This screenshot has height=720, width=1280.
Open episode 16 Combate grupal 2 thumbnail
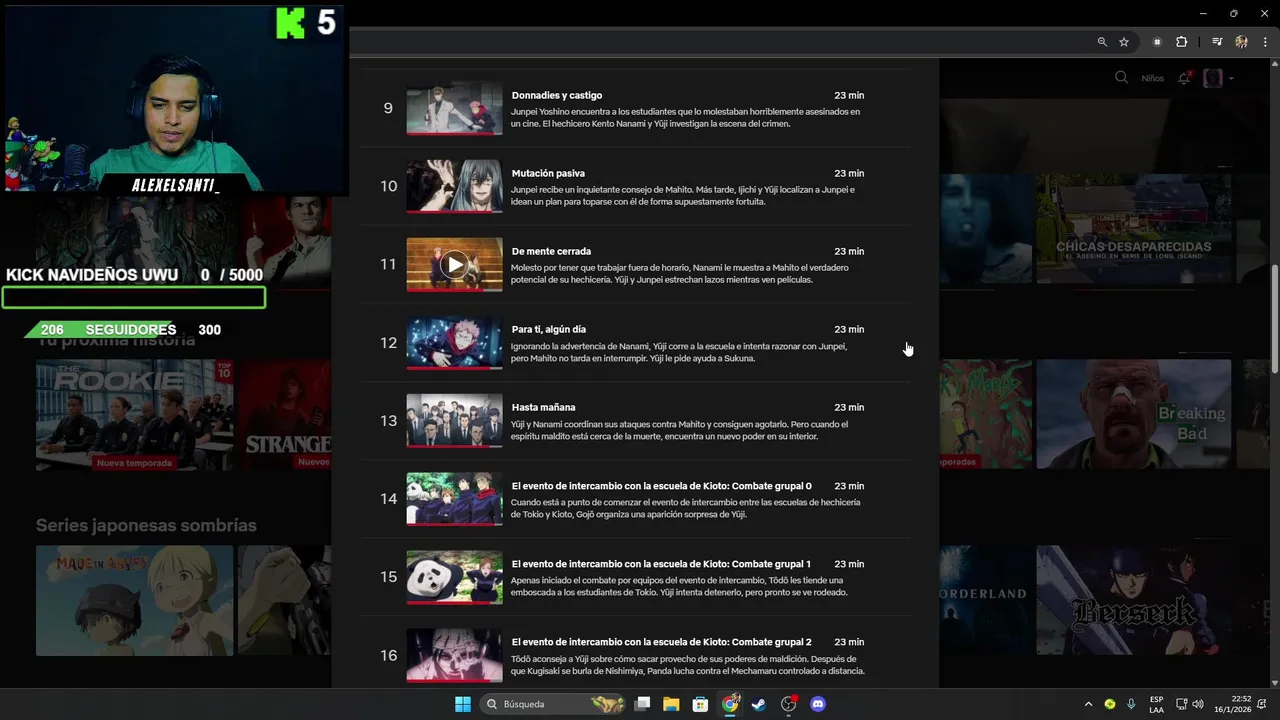pos(454,655)
